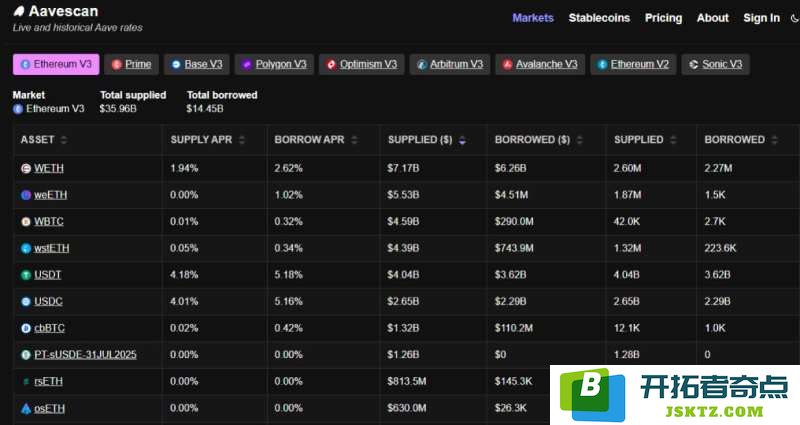Sort by ASSET column arrows
Viewport: 800px width, 425px height.
[x=63, y=140]
